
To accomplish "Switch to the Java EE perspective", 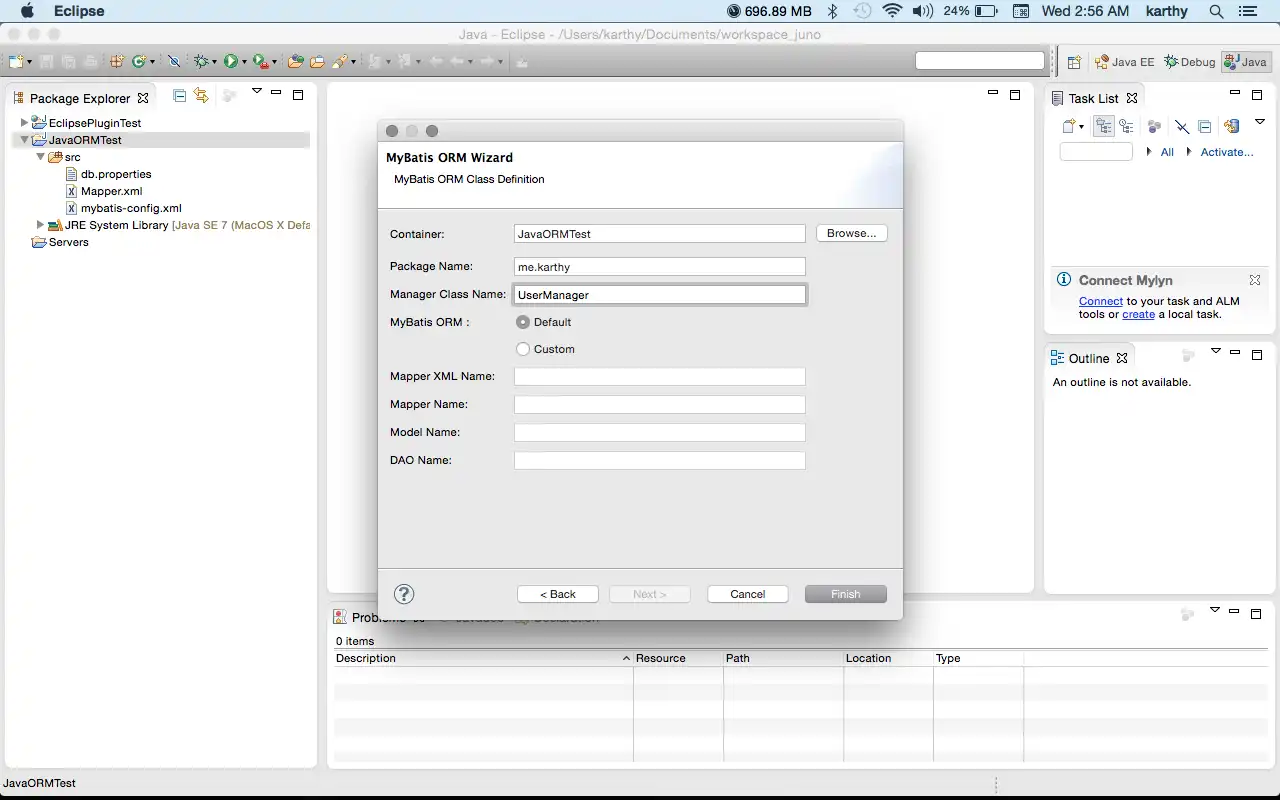I will pyautogui.click(x=1124, y=62).
